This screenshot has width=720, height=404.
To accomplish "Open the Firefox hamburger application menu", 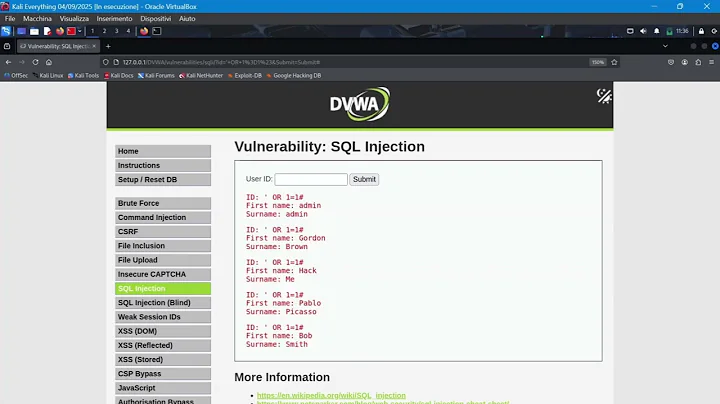I will (711, 62).
